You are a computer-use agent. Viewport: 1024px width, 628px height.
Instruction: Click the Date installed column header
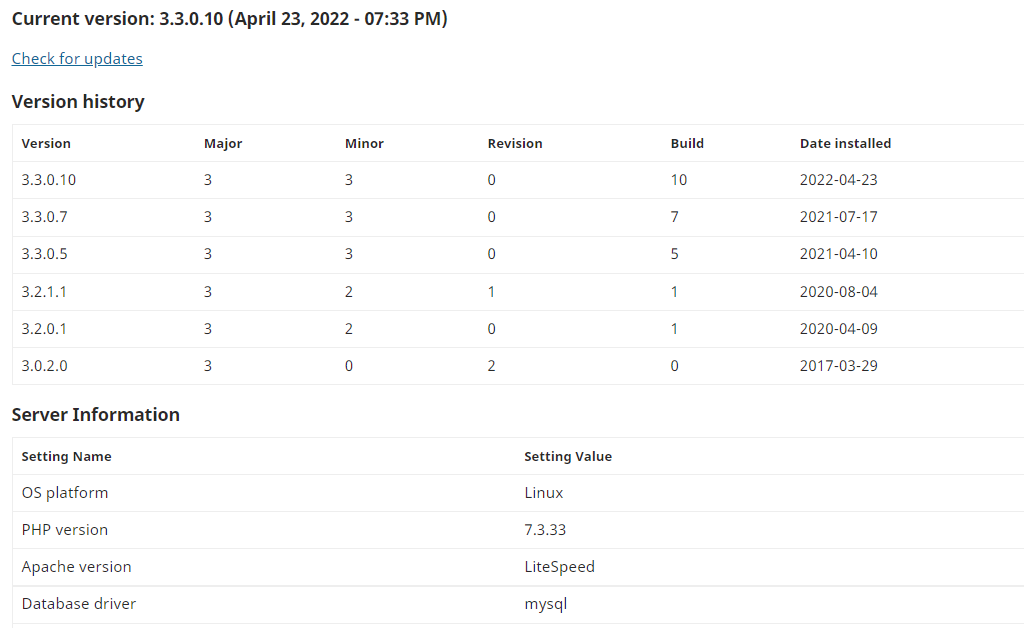click(x=845, y=144)
